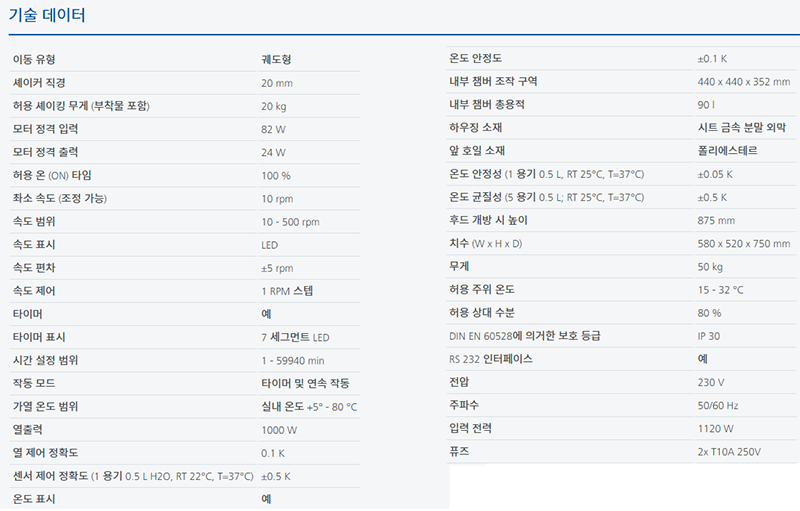Click the 가열 온도 범위 label
The width and height of the screenshot is (800, 511).
(x=45, y=406)
